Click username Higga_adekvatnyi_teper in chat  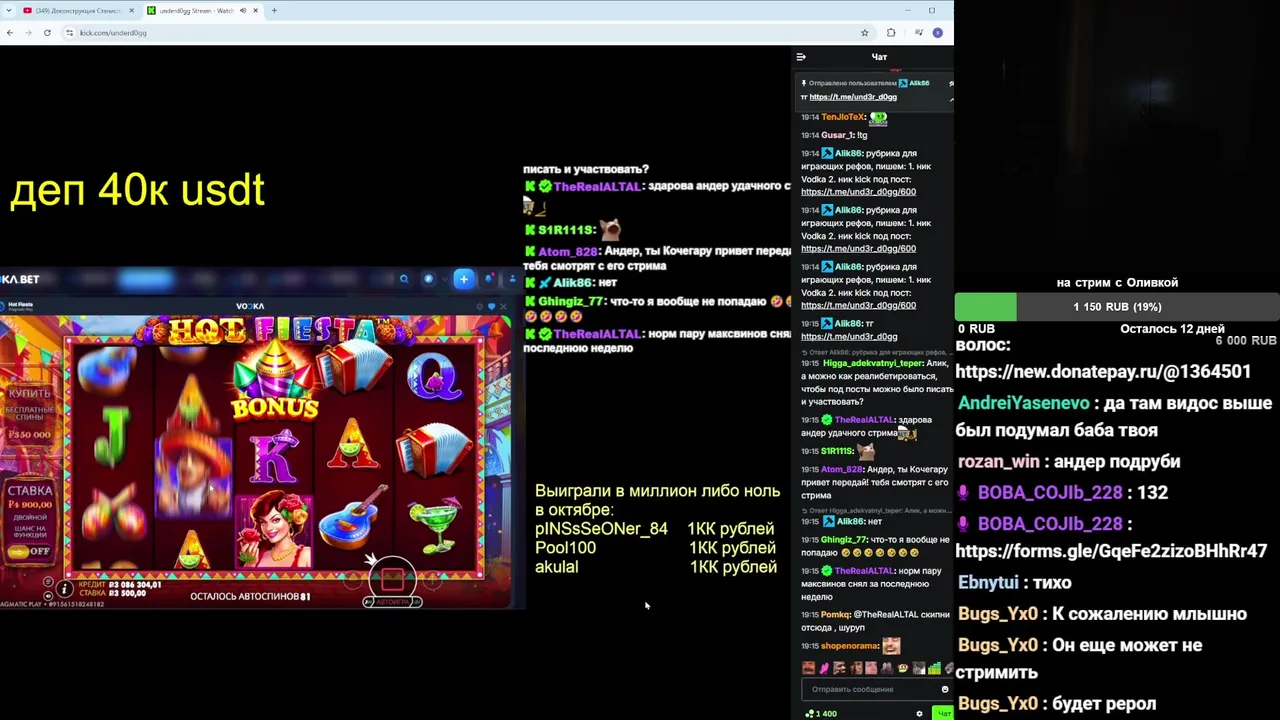[872, 363]
